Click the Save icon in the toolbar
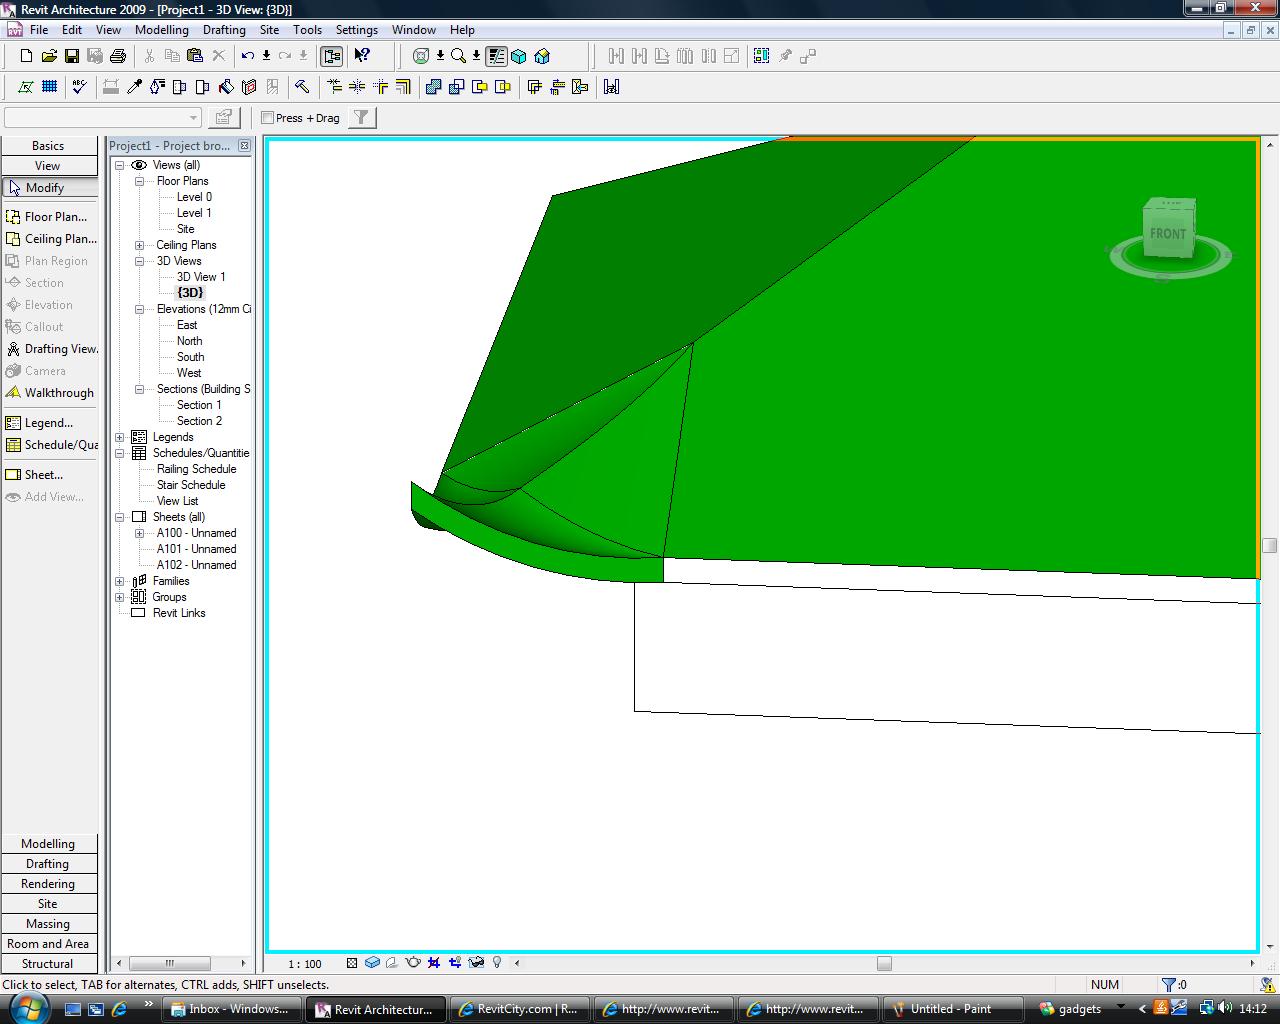Screen dimensions: 1280x1024 (72, 56)
